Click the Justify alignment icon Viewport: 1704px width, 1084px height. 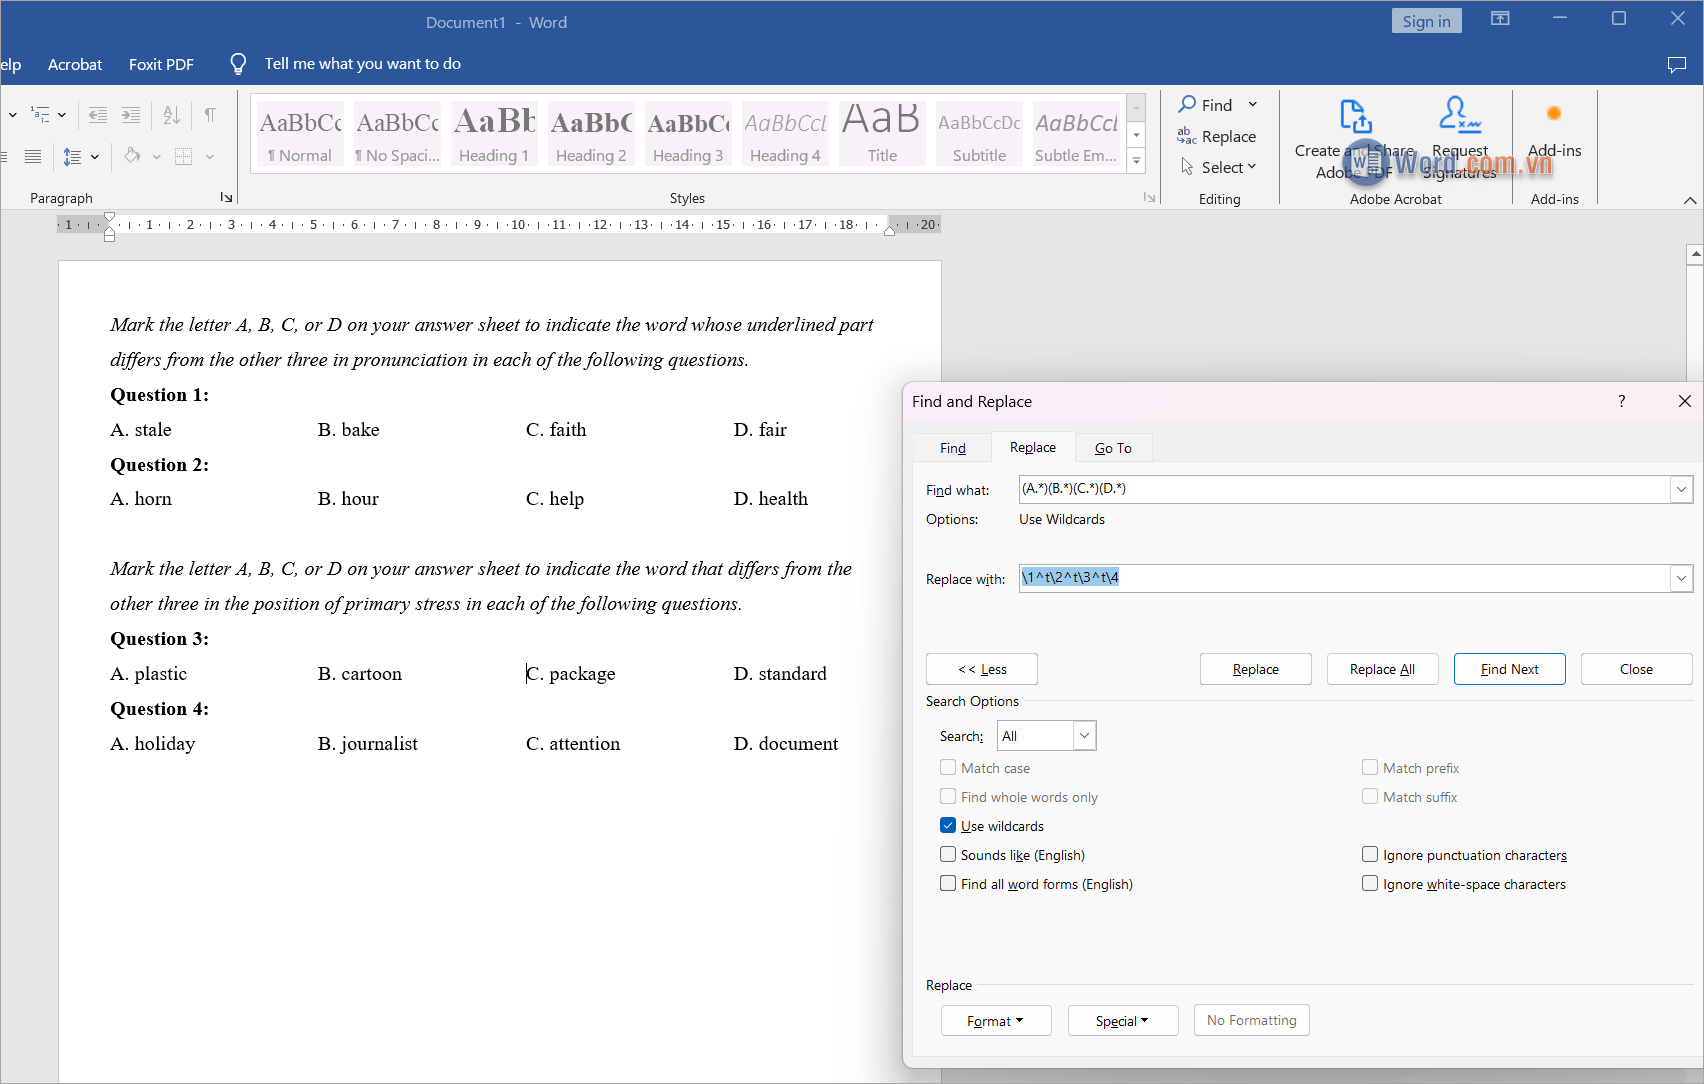(x=33, y=156)
